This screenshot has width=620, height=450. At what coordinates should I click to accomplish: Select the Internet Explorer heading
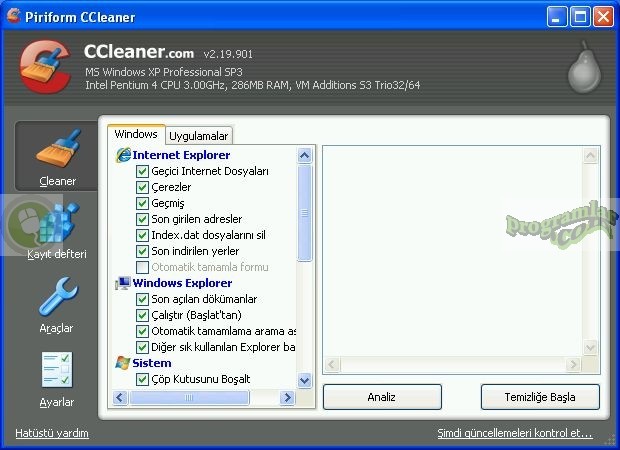(181, 155)
